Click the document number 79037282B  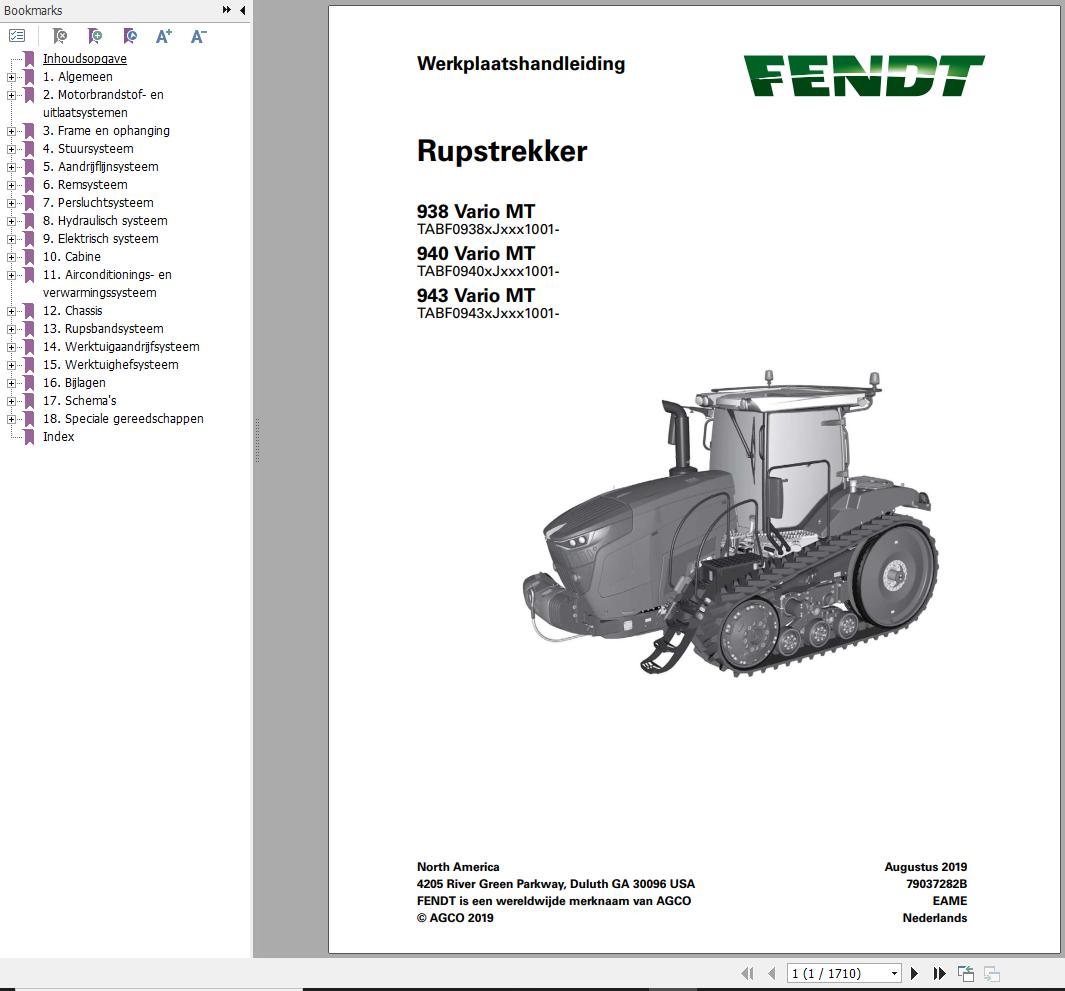[x=936, y=884]
